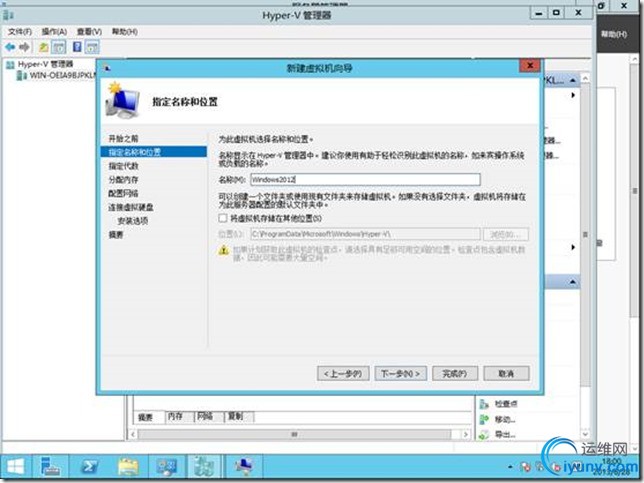Click actions pane scrollbar up arrow
644x483 pixels.
585,78
